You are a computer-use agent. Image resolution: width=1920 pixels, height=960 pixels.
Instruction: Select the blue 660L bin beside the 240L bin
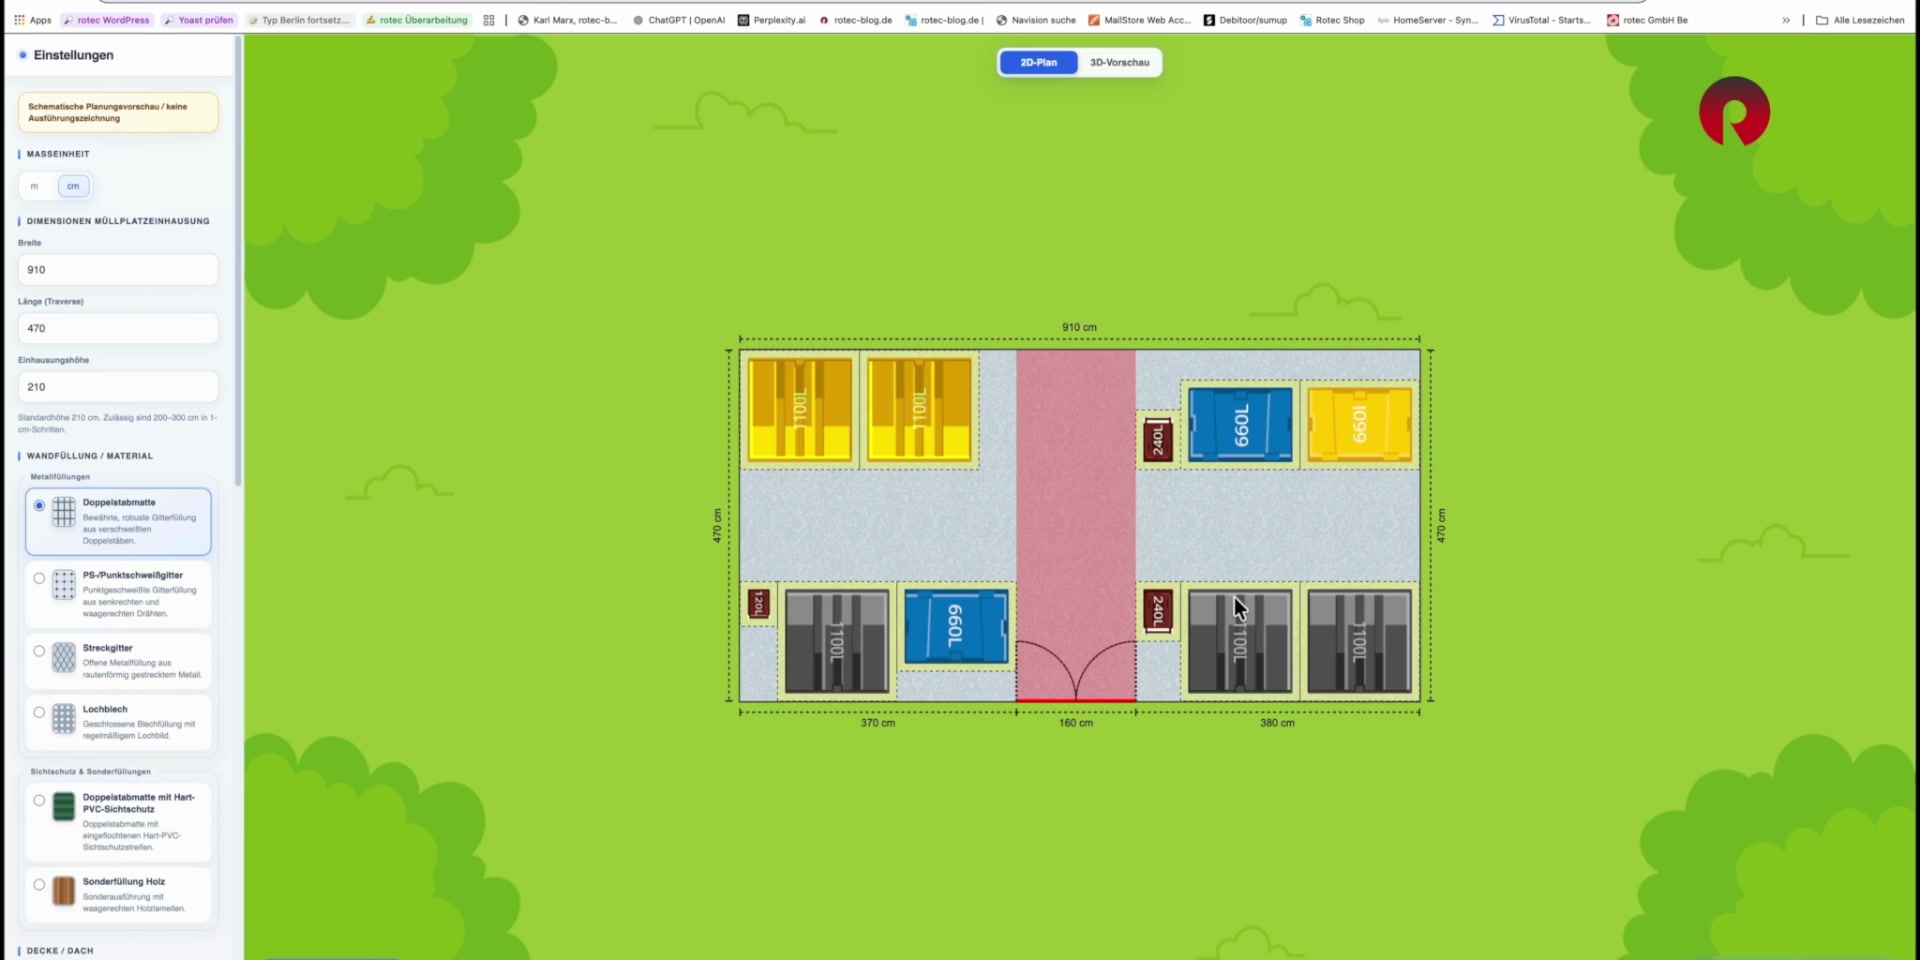tap(1240, 425)
